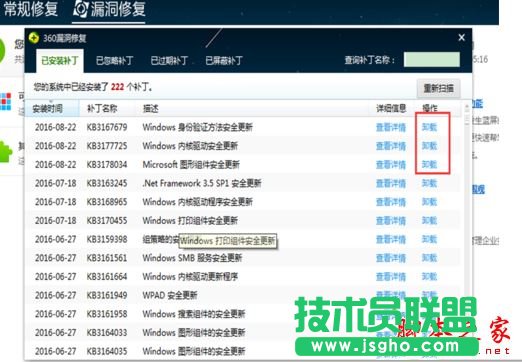
Task: View details for patch KB3161561
Action: pyautogui.click(x=391, y=258)
